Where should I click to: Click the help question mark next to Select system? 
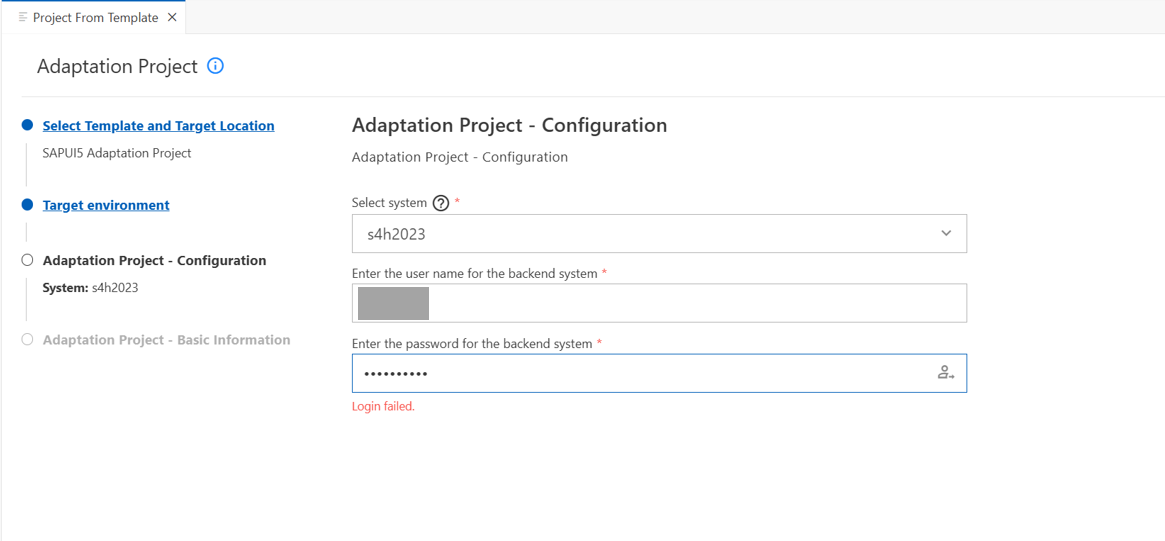[x=441, y=203]
